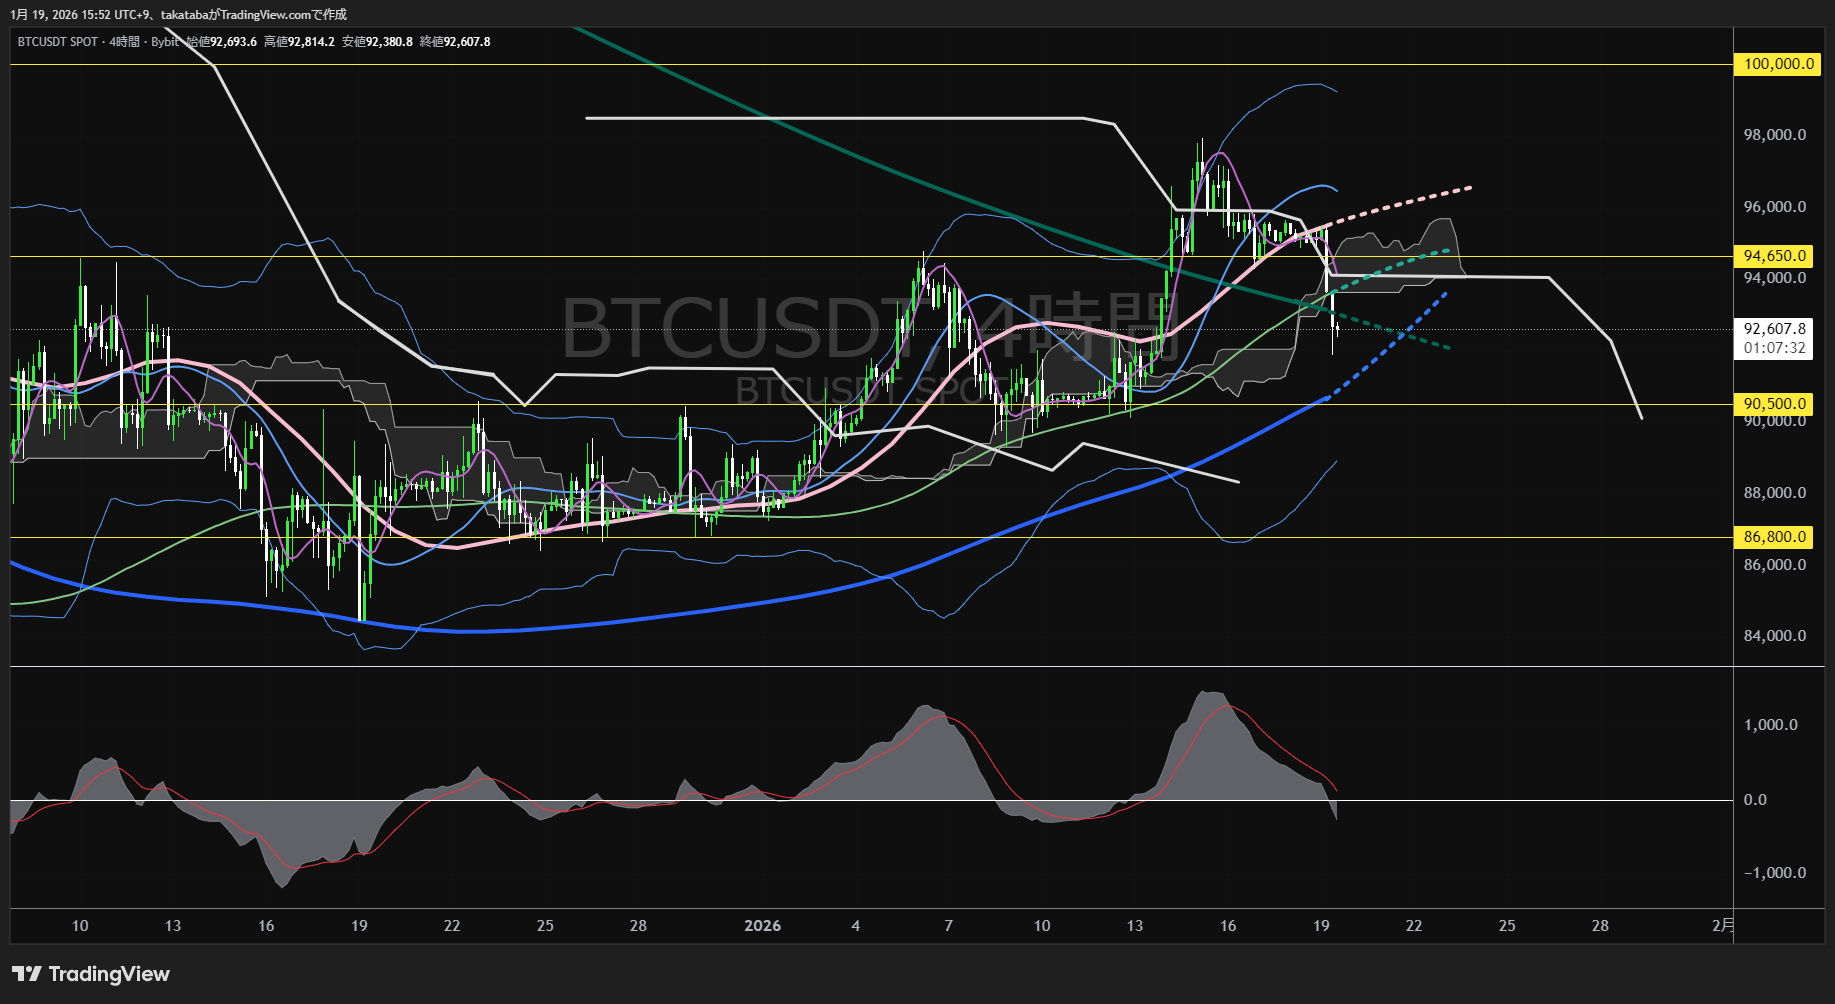Image resolution: width=1835 pixels, height=1004 pixels.
Task: Click the −1,000.0 indicator axis value
Action: coord(1775,873)
